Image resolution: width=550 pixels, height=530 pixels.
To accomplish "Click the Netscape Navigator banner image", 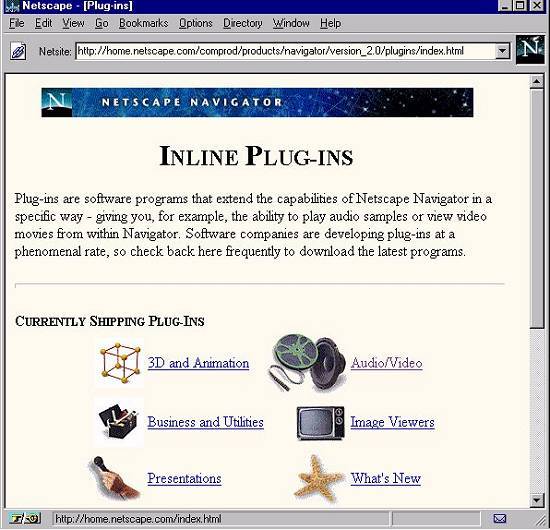I will [x=257, y=102].
